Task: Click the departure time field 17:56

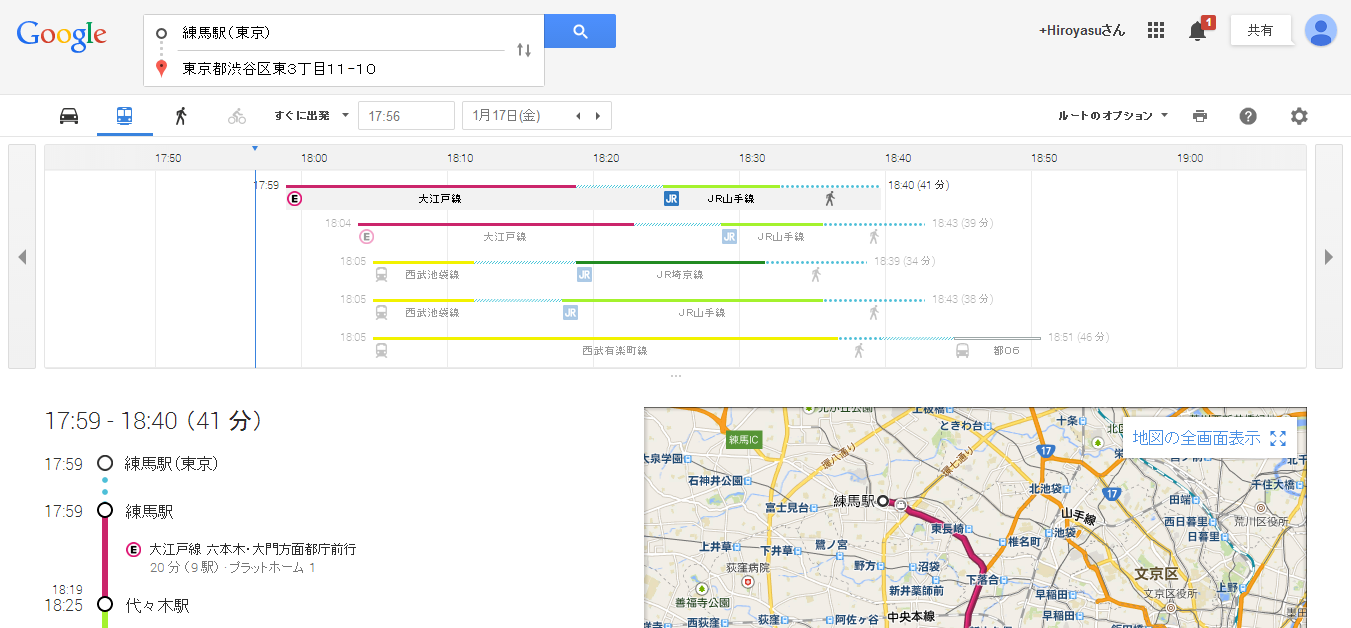Action: click(406, 116)
